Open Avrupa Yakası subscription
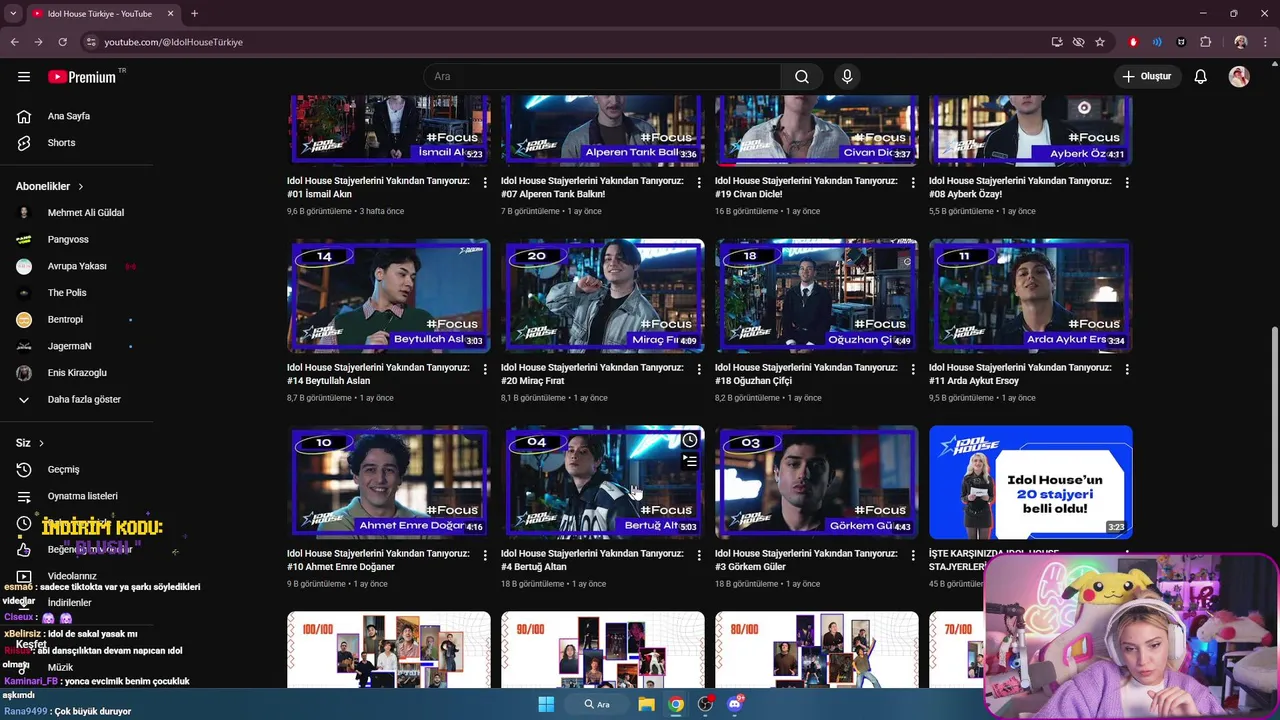The height and width of the screenshot is (720, 1280). 76,266
